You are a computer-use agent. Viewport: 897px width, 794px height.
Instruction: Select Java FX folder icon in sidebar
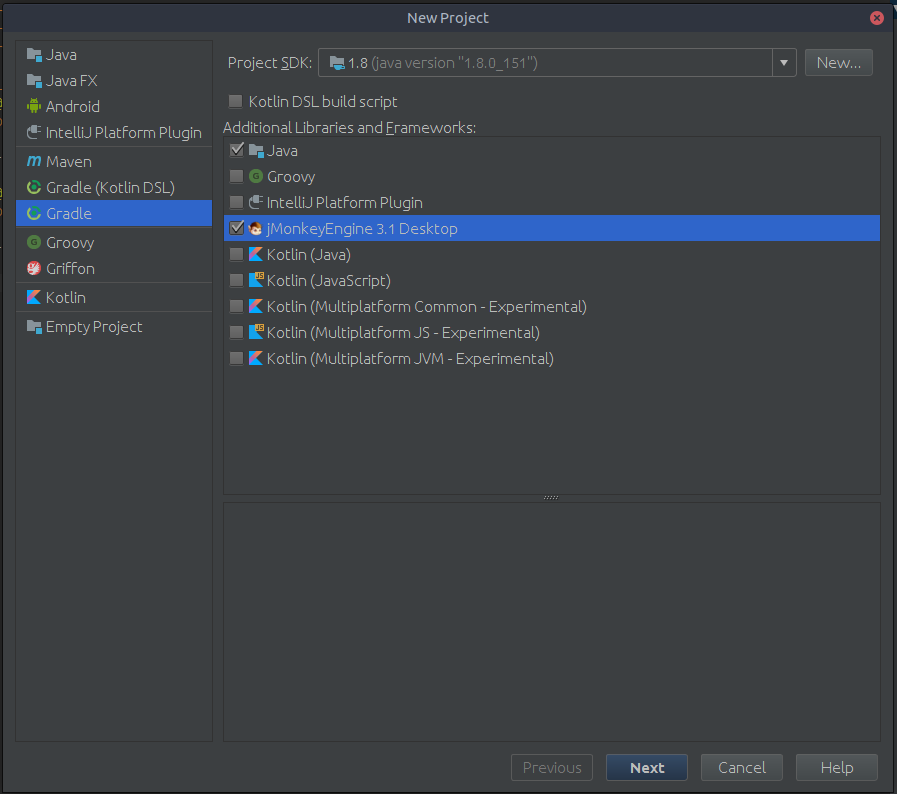click(34, 81)
